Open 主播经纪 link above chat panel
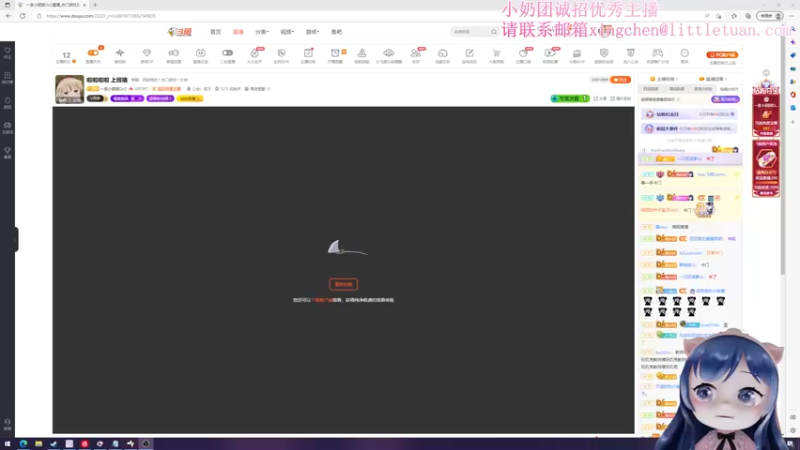The image size is (800, 450). 665,79
